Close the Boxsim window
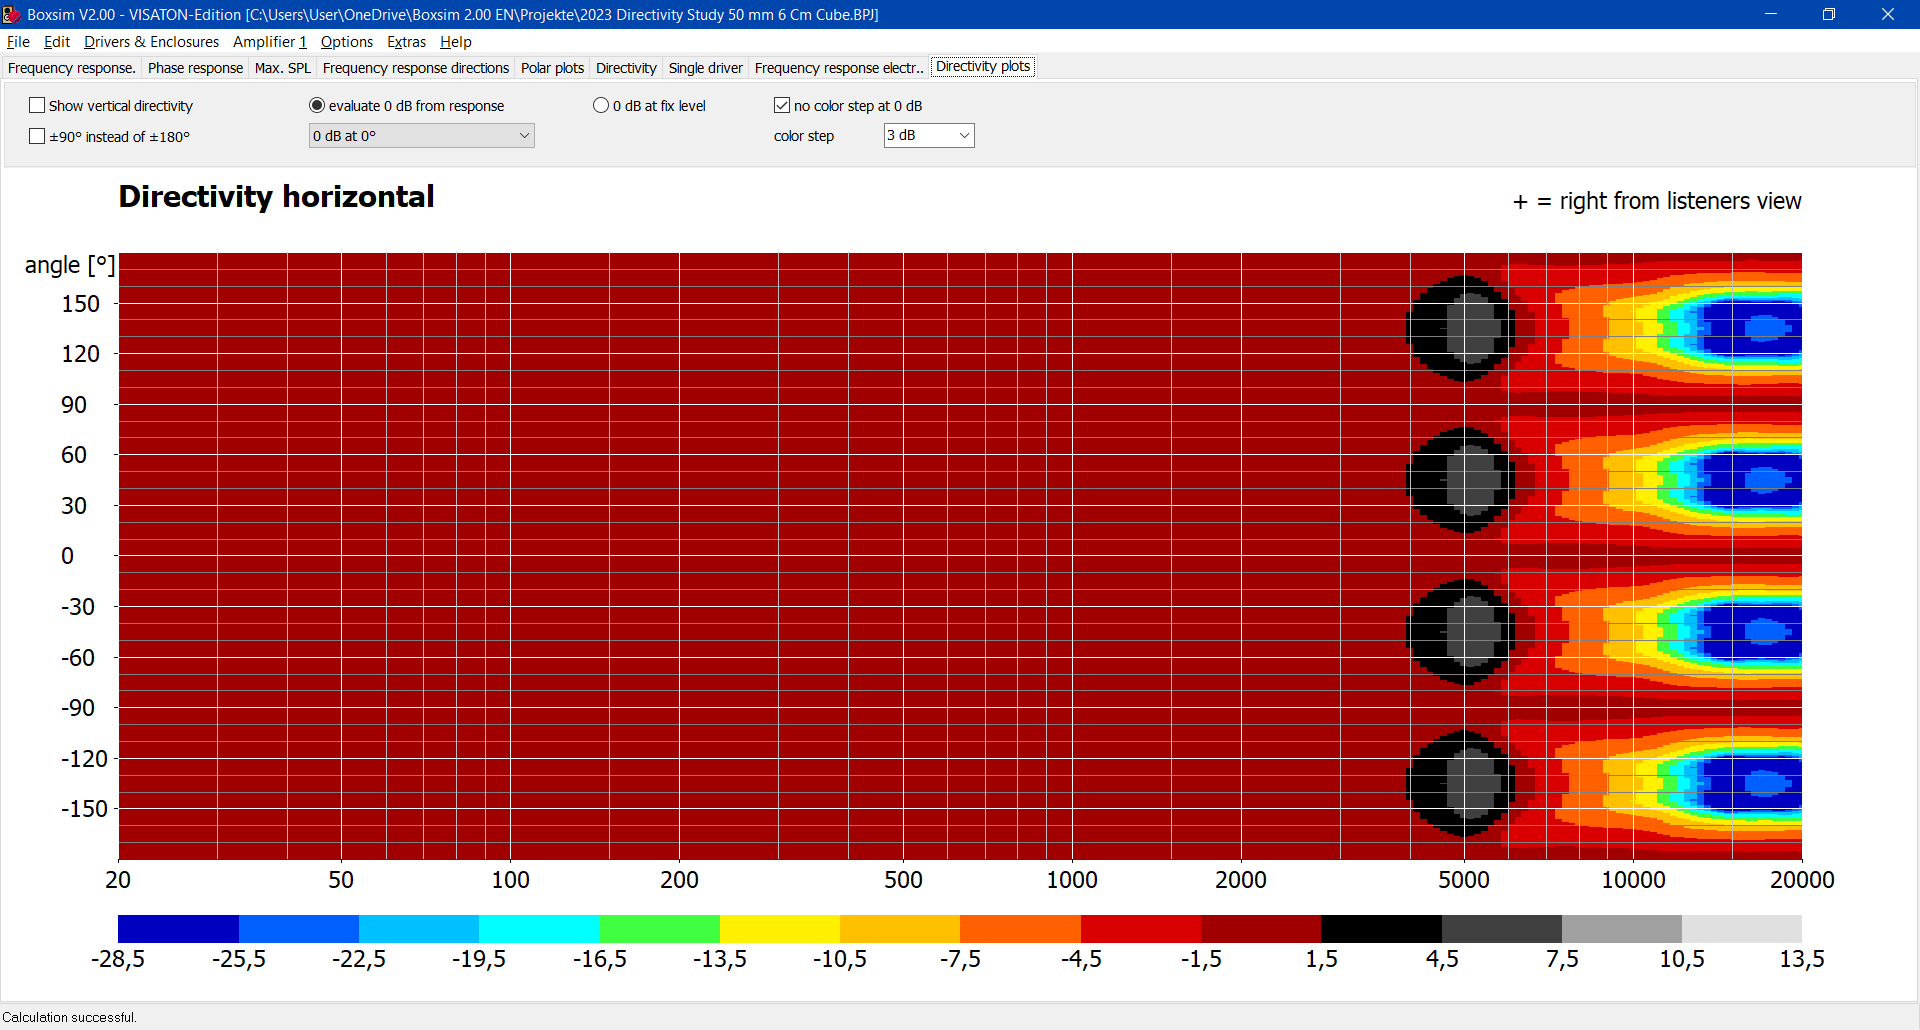The image size is (1920, 1030). point(1888,14)
